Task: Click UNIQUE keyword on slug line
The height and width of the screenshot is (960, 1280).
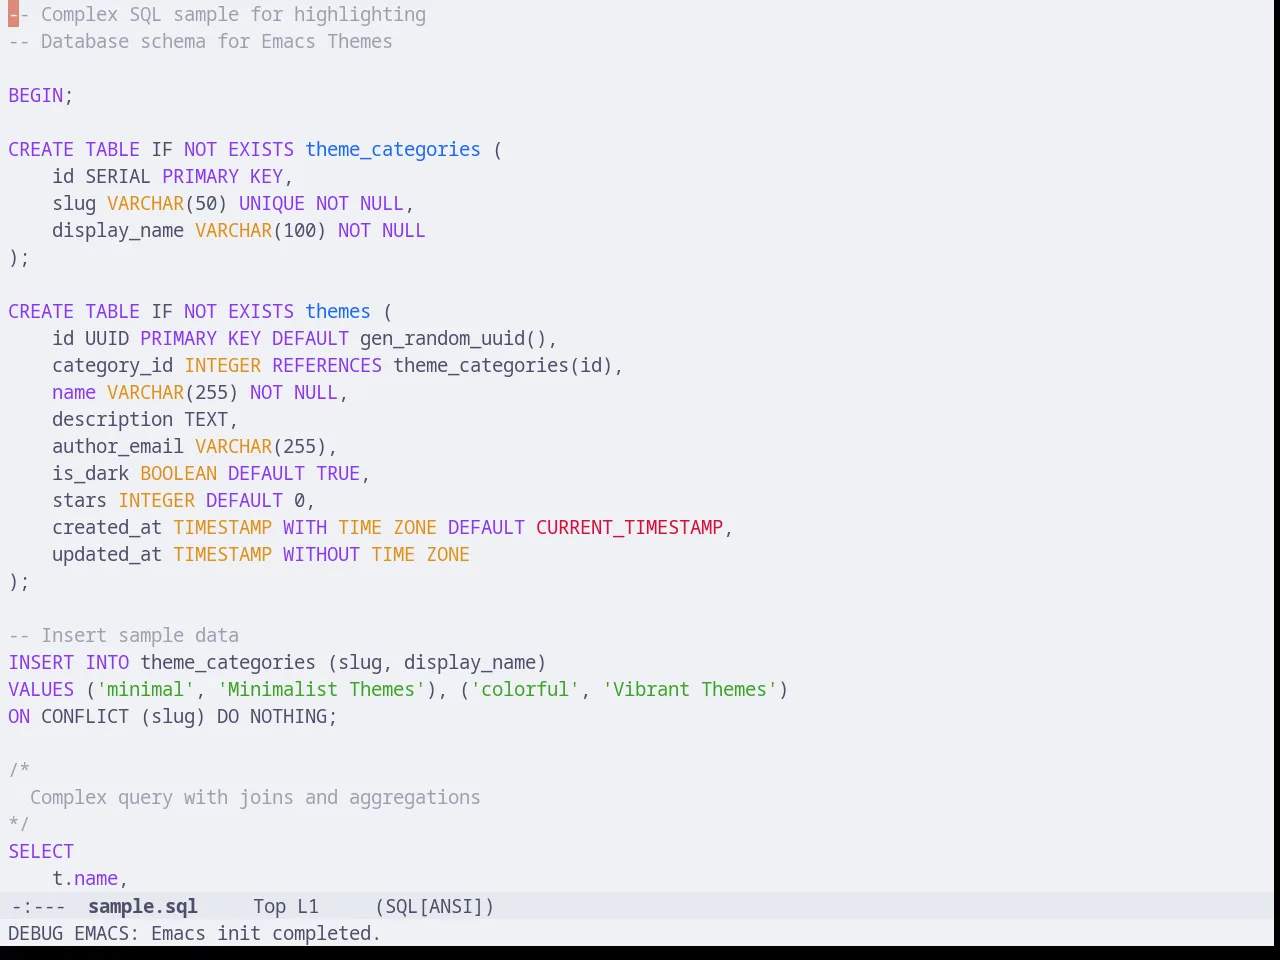Action: [272, 204]
